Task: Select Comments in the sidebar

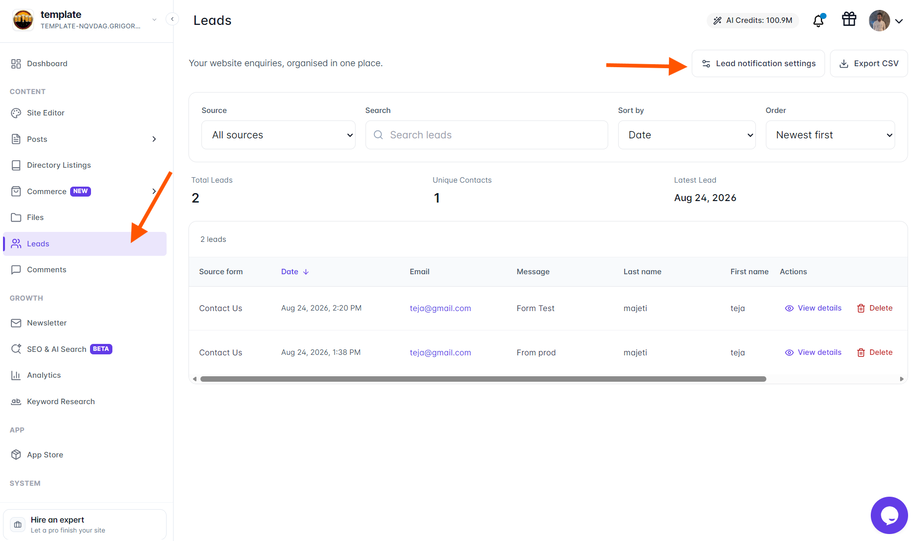Action: (x=84, y=269)
